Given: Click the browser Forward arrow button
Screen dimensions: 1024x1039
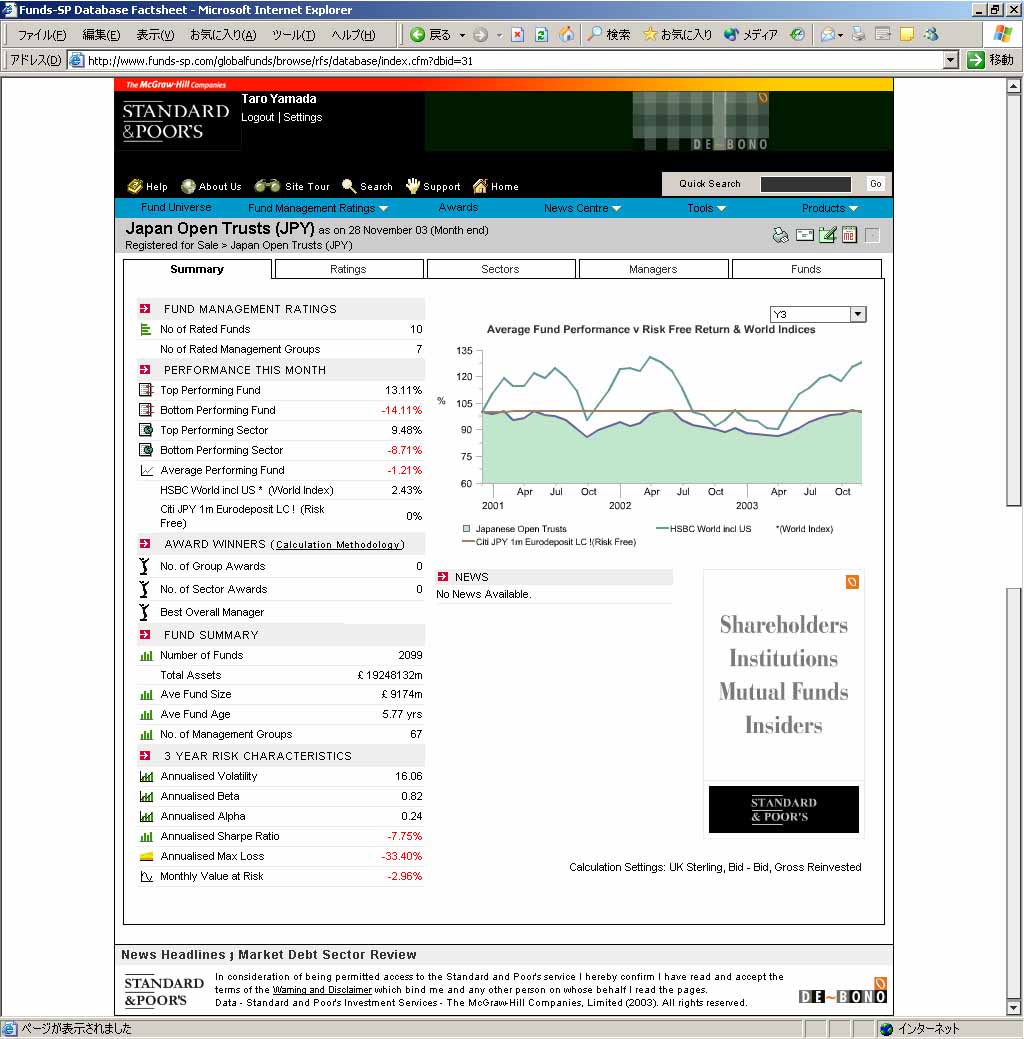Looking at the screenshot, I should (481, 34).
